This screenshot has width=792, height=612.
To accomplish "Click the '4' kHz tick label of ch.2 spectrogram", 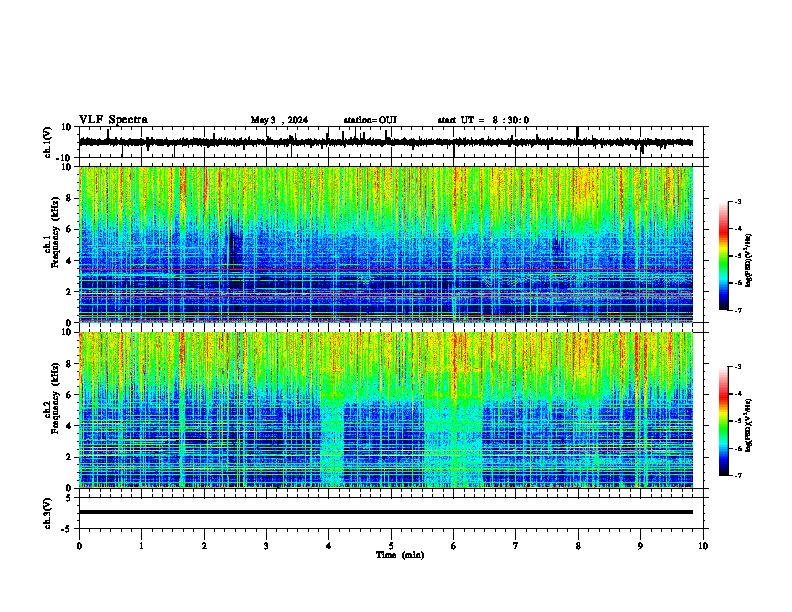I will point(69,426).
